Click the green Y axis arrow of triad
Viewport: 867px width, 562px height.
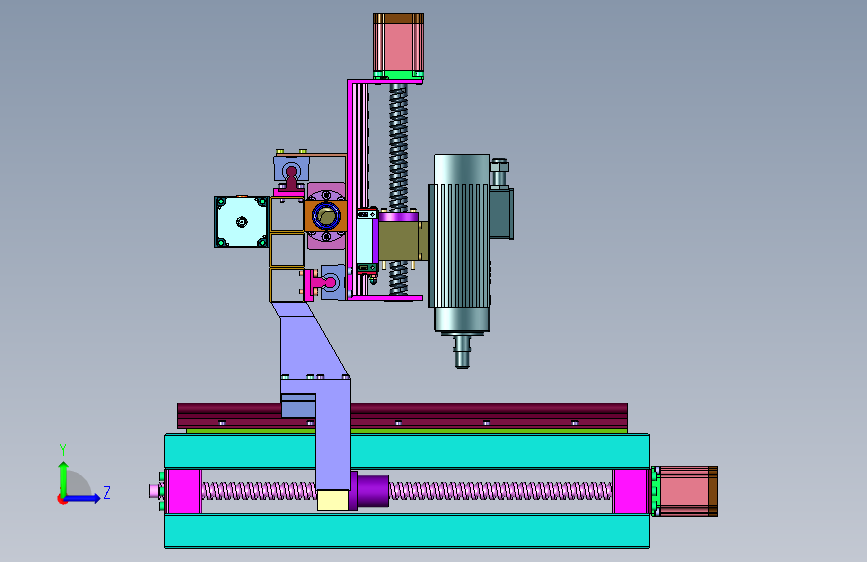pyautogui.click(x=64, y=478)
